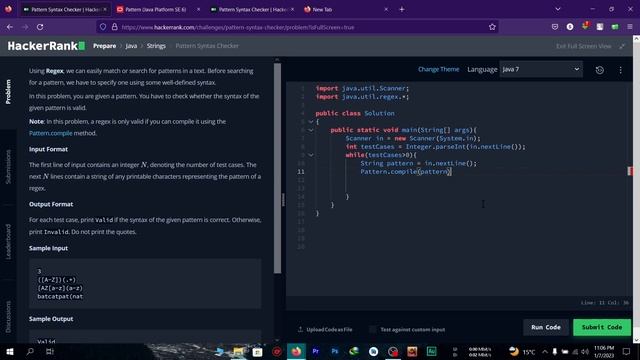Open the Discussions sidebar tab

coord(8,317)
